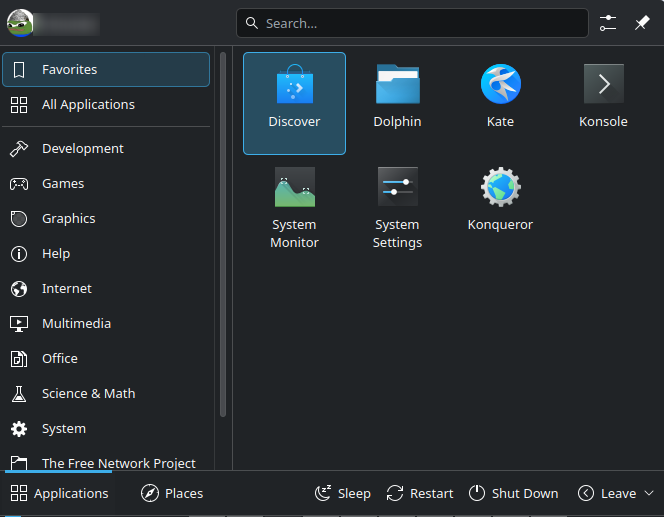
Task: Open Office category
Action: (x=106, y=359)
